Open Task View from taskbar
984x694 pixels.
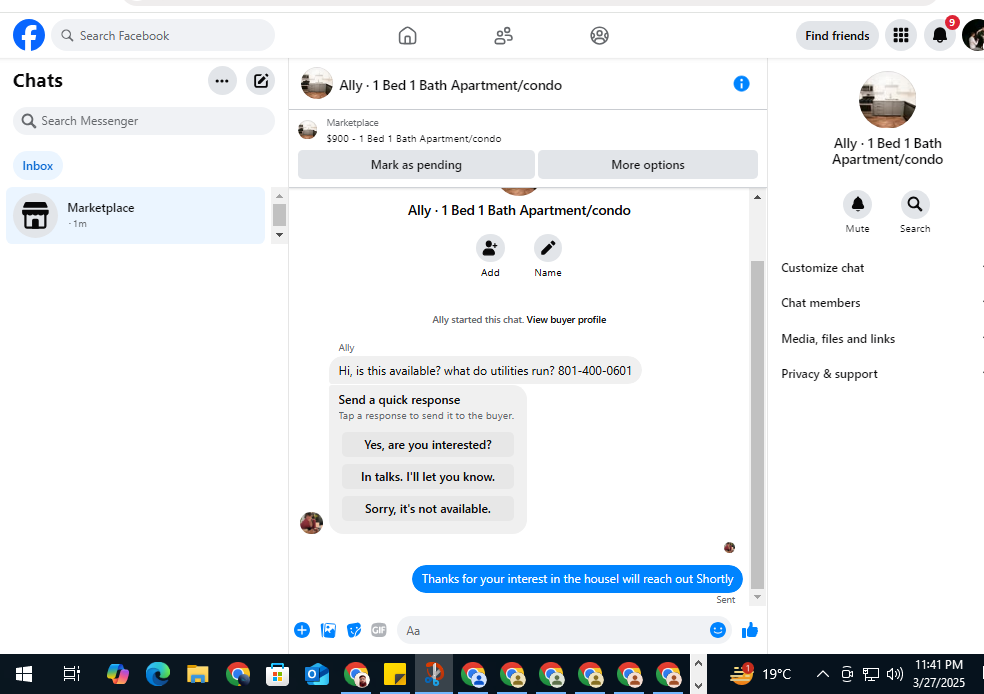pyautogui.click(x=72, y=675)
